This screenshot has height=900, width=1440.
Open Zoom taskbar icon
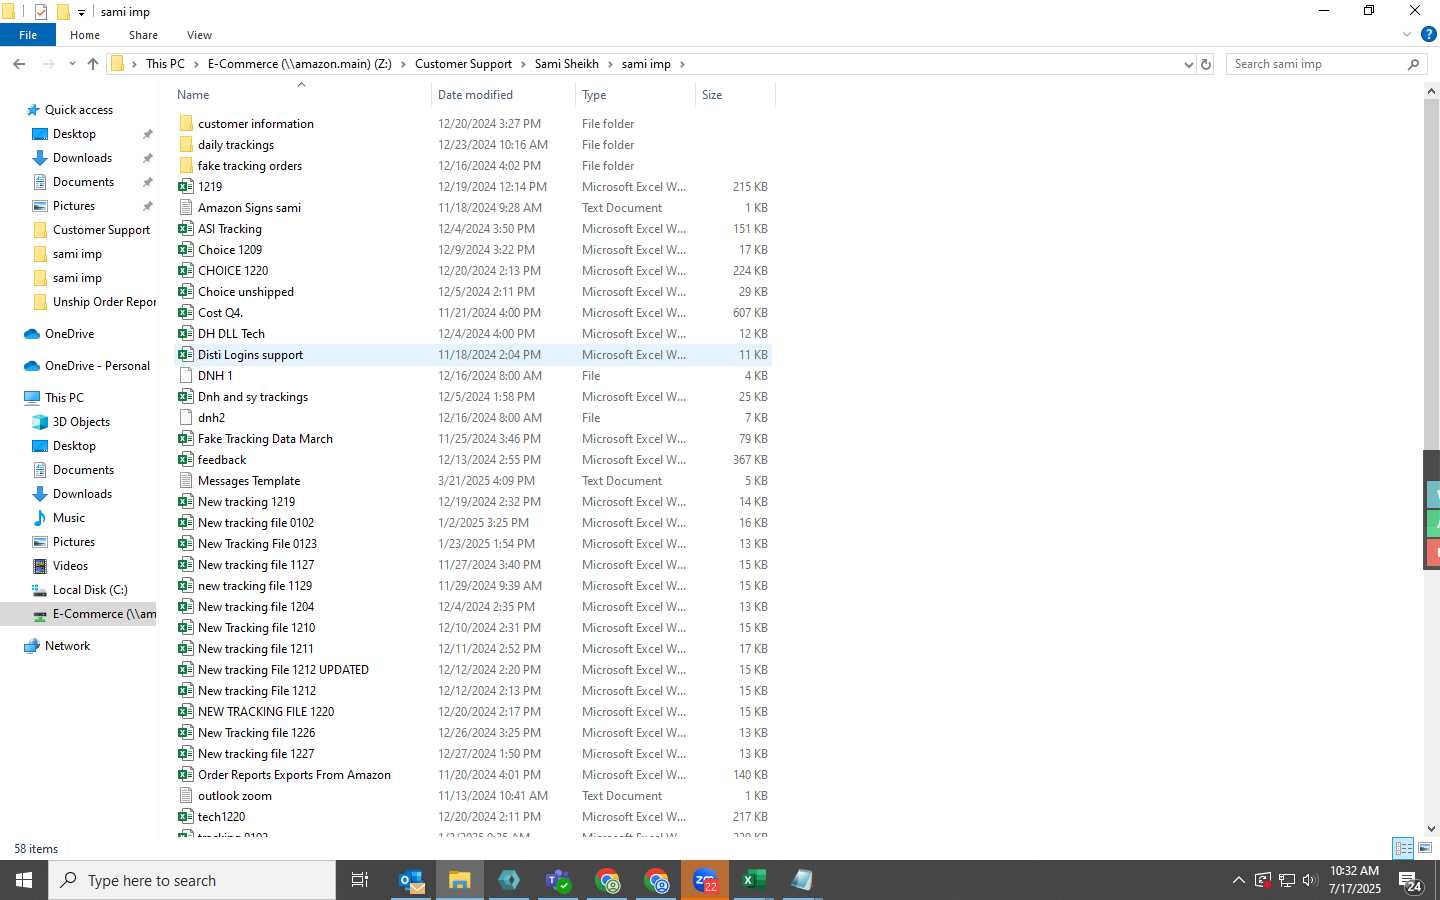pos(705,880)
